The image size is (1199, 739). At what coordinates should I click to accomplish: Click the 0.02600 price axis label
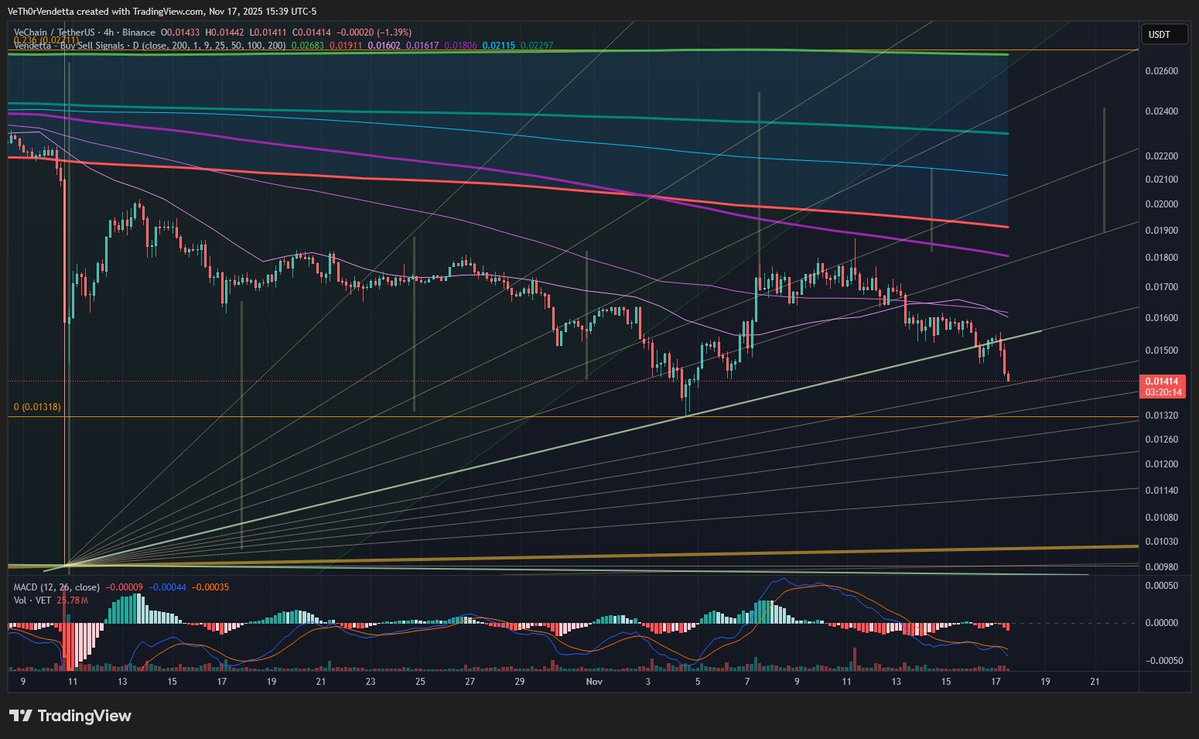click(x=1161, y=71)
